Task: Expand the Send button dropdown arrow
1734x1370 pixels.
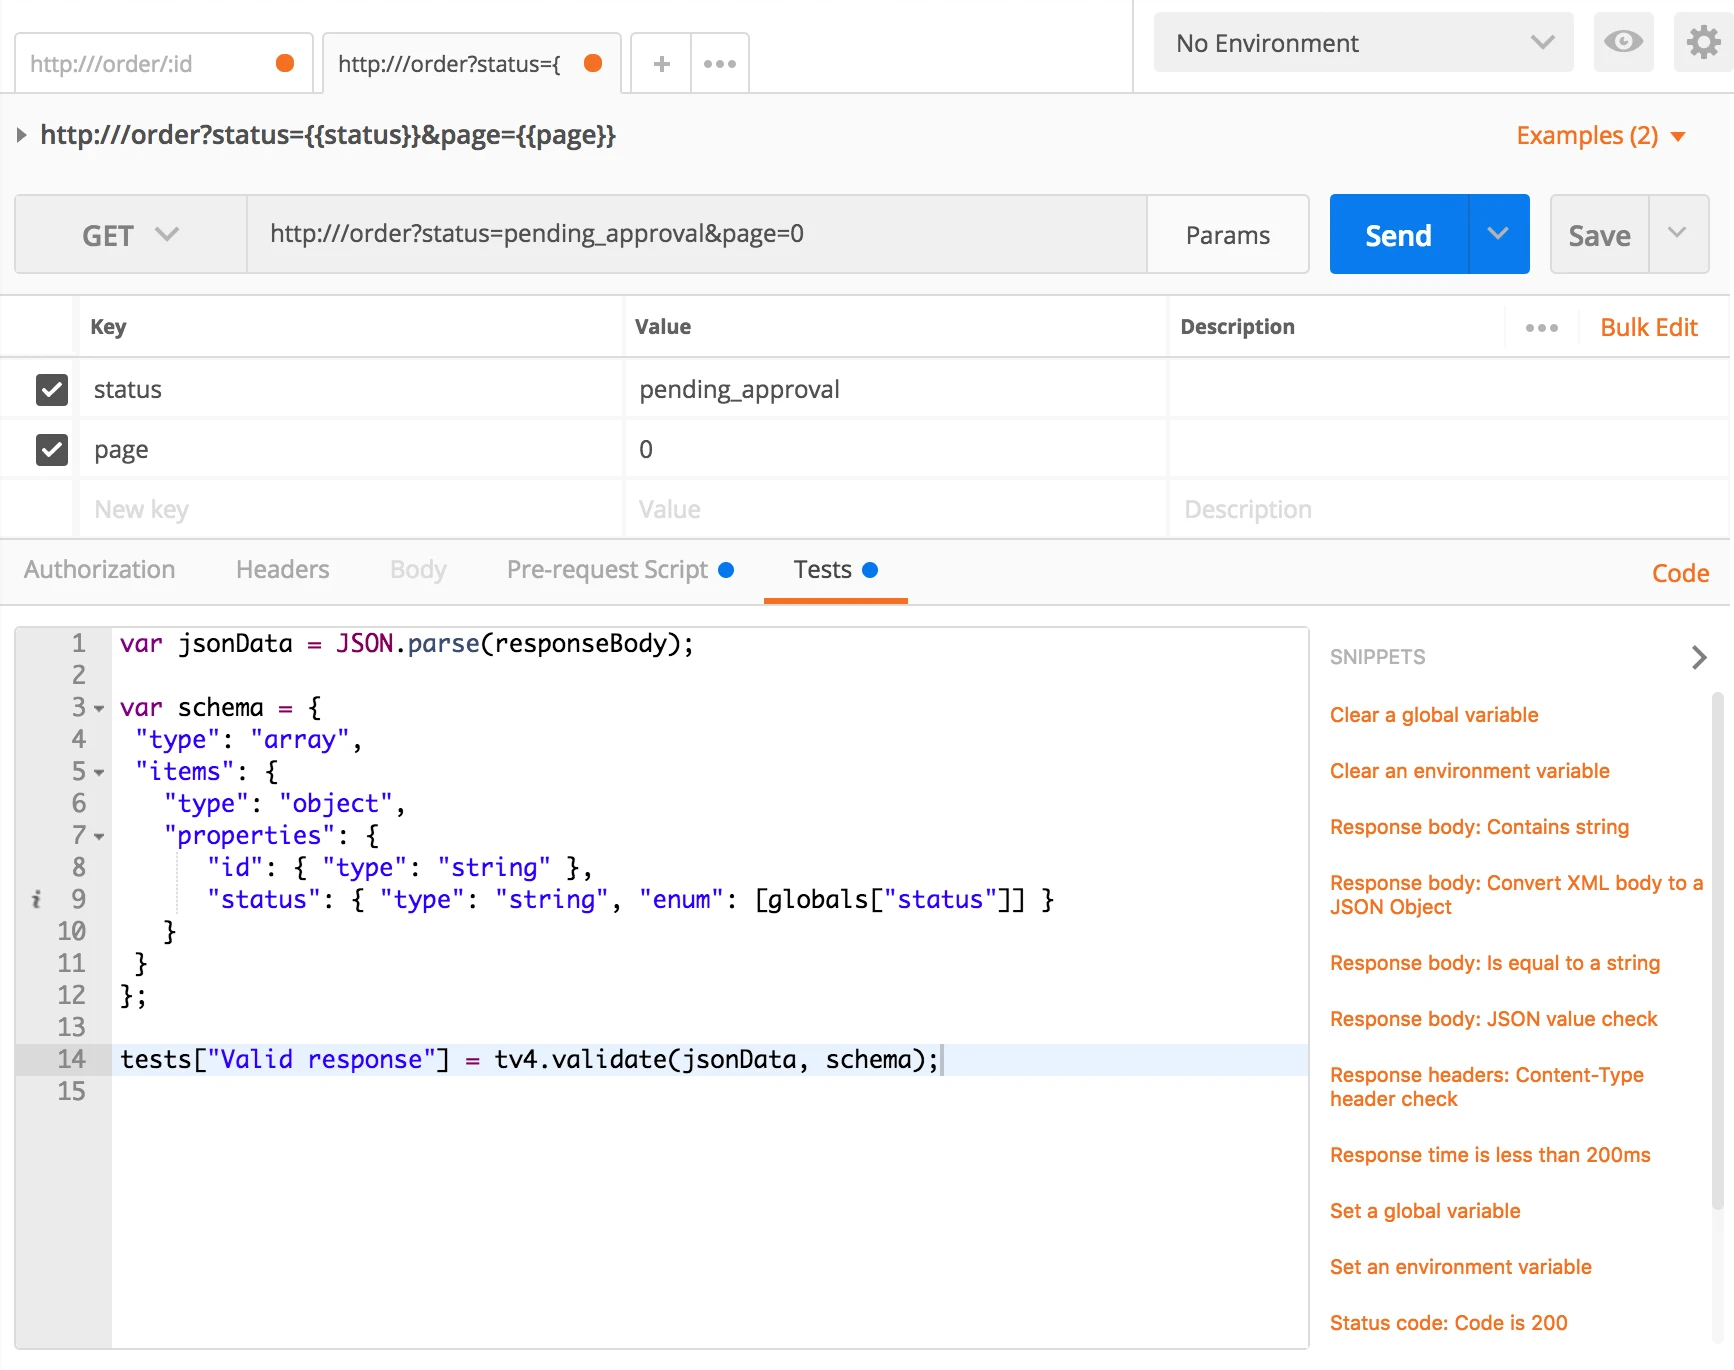Action: [x=1498, y=235]
